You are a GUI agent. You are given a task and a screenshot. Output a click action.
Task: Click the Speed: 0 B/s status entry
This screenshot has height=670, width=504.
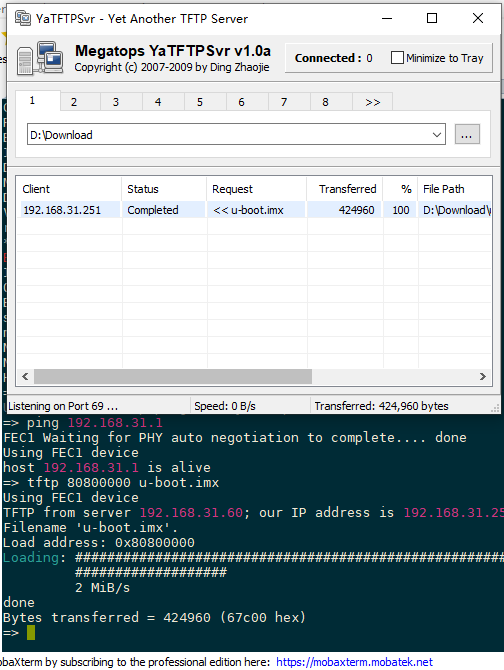pyautogui.click(x=225, y=406)
